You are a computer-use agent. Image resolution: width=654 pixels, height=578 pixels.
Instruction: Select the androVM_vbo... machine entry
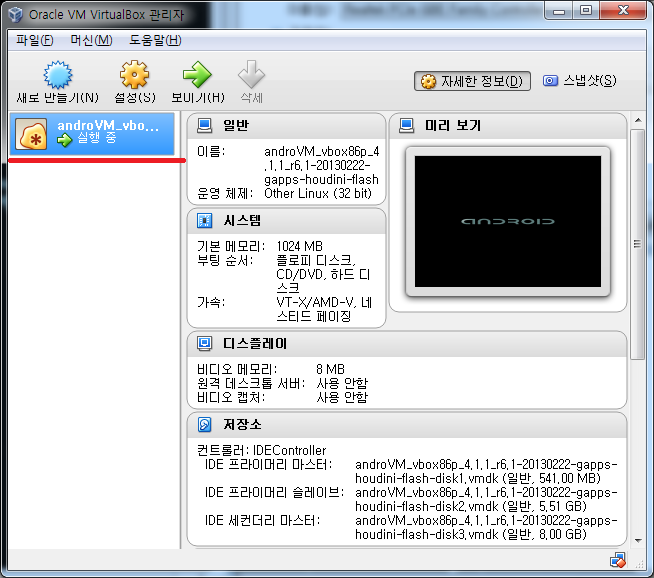click(92, 133)
